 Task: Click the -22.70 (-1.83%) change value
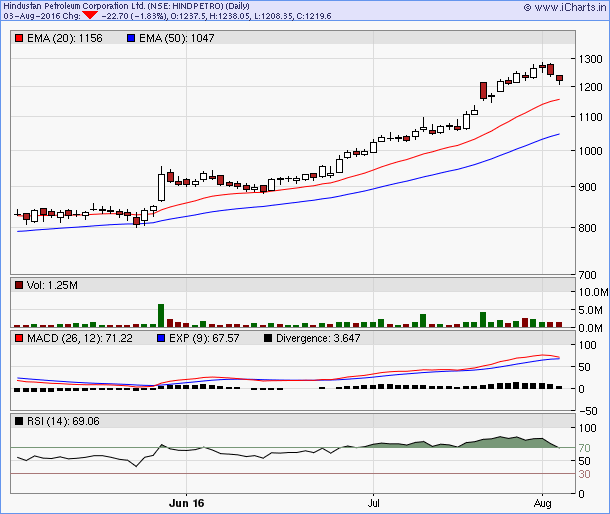pyautogui.click(x=135, y=16)
